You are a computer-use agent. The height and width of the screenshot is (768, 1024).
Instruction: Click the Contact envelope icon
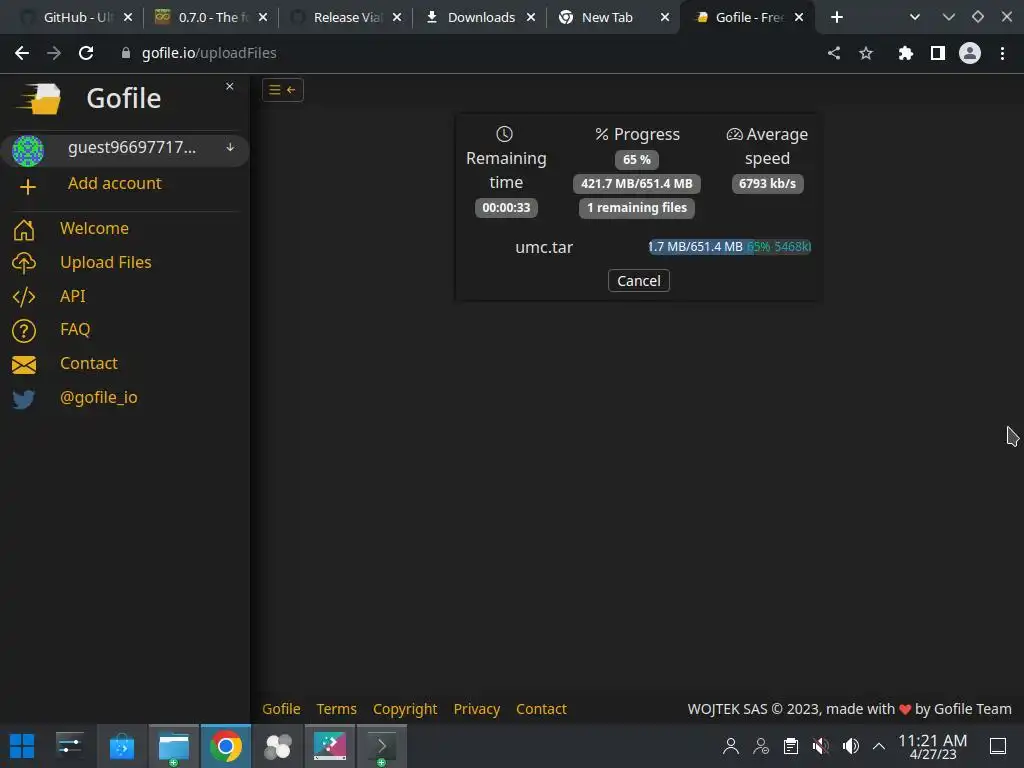coord(24,364)
